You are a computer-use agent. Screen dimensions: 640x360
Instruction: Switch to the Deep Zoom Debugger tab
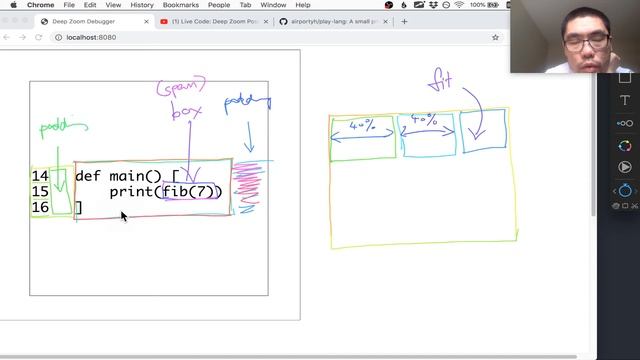(x=94, y=21)
